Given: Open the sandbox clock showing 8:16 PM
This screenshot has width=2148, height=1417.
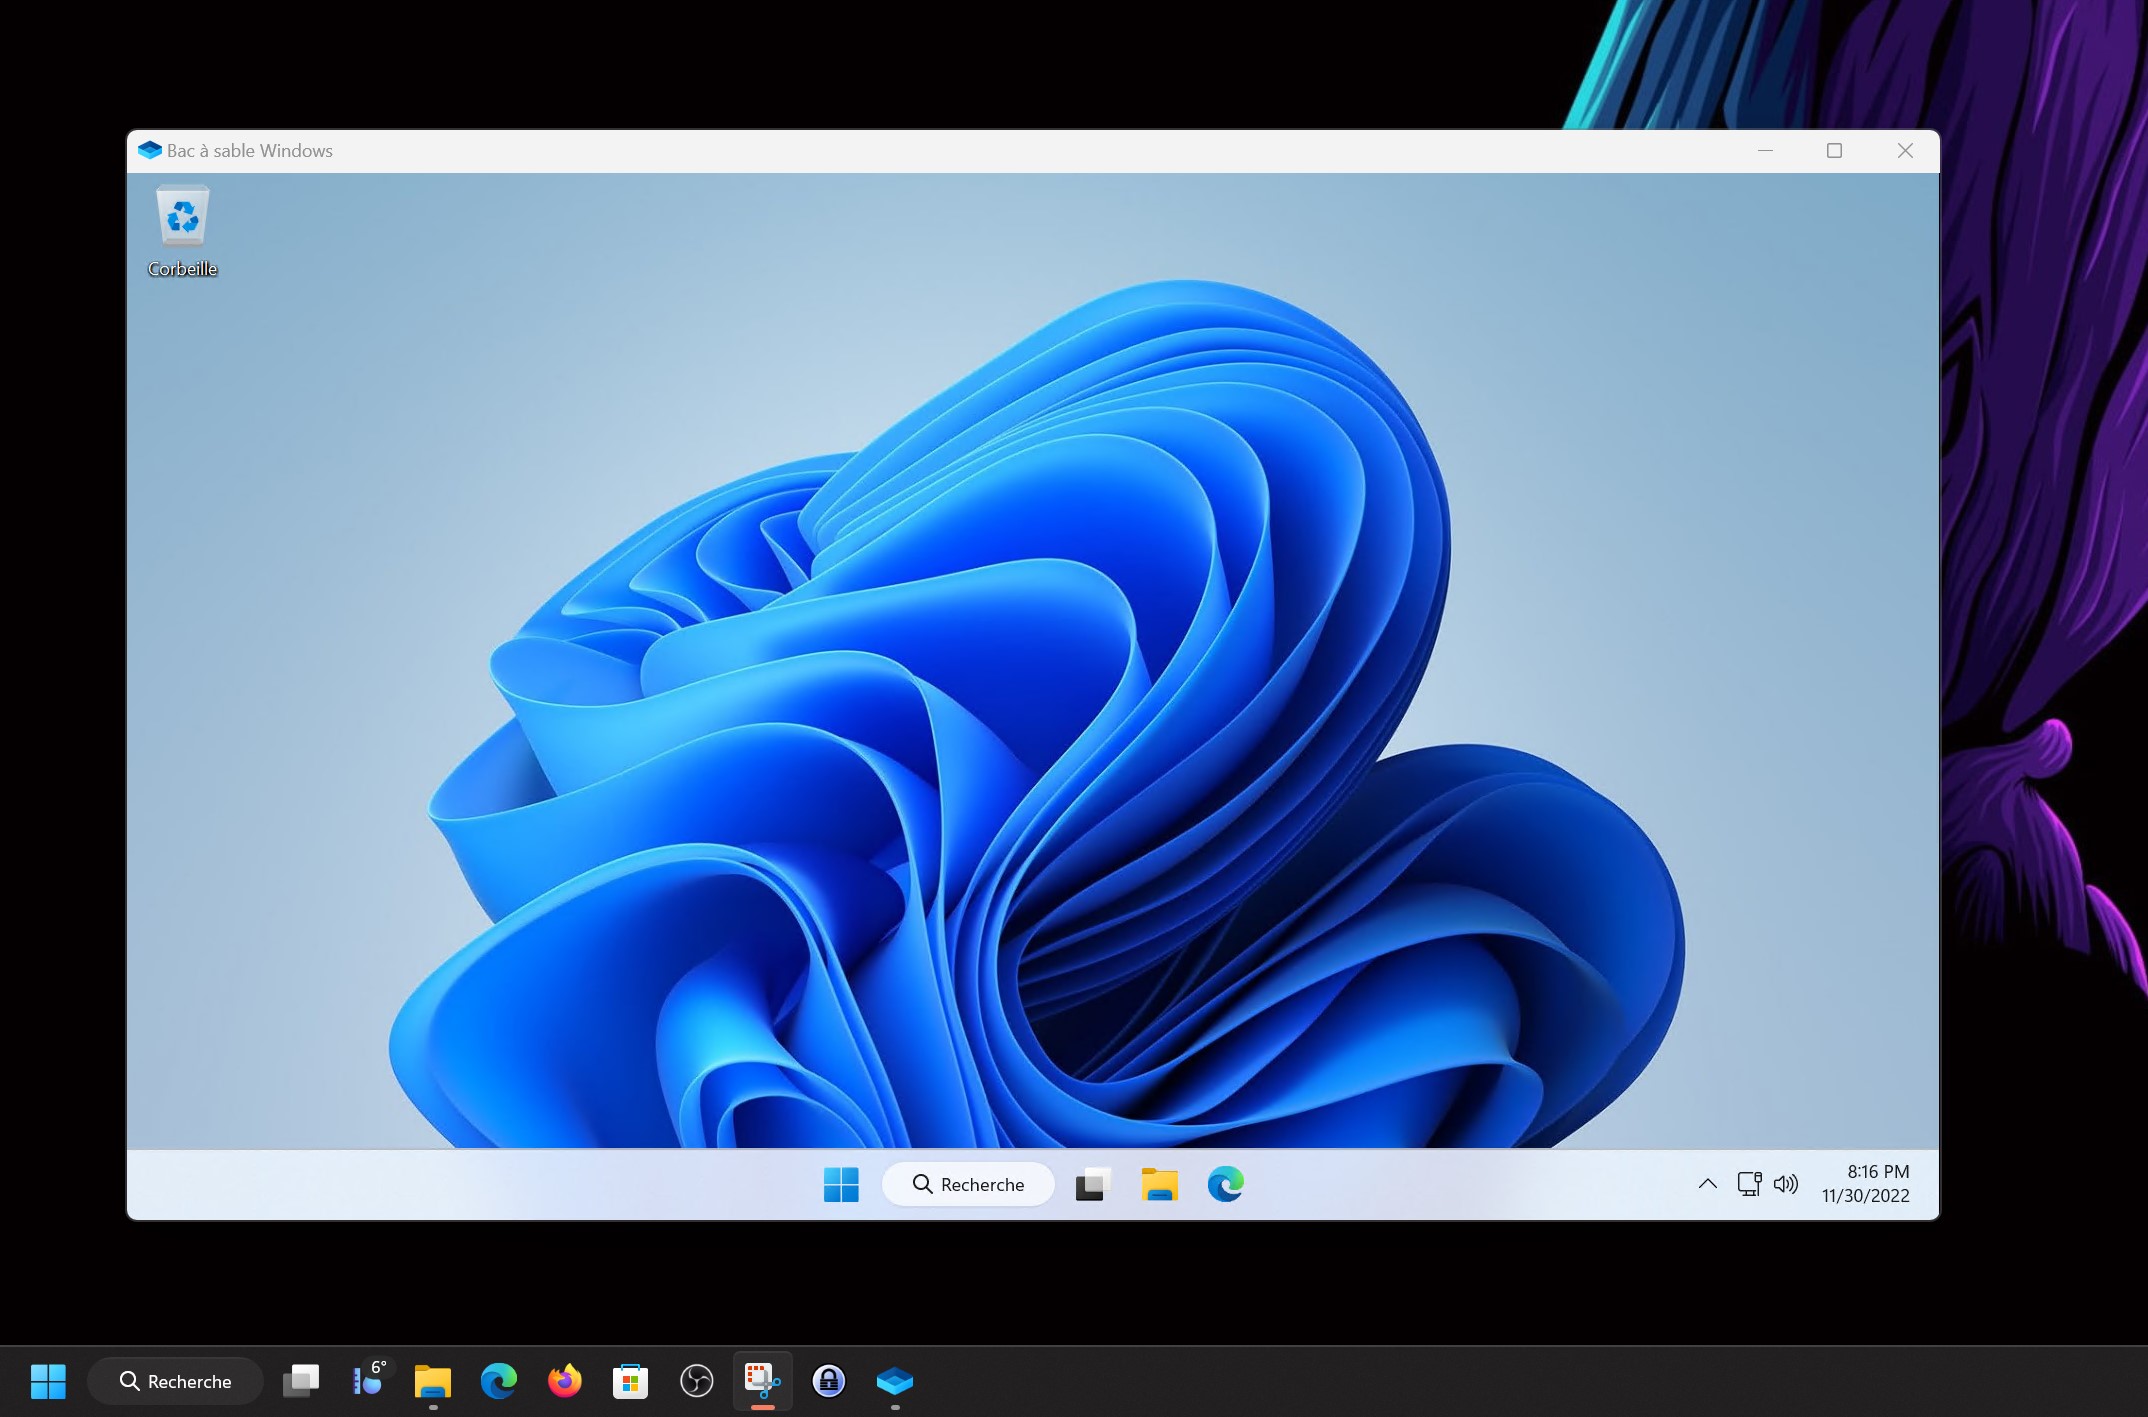Looking at the screenshot, I should tap(1866, 1184).
